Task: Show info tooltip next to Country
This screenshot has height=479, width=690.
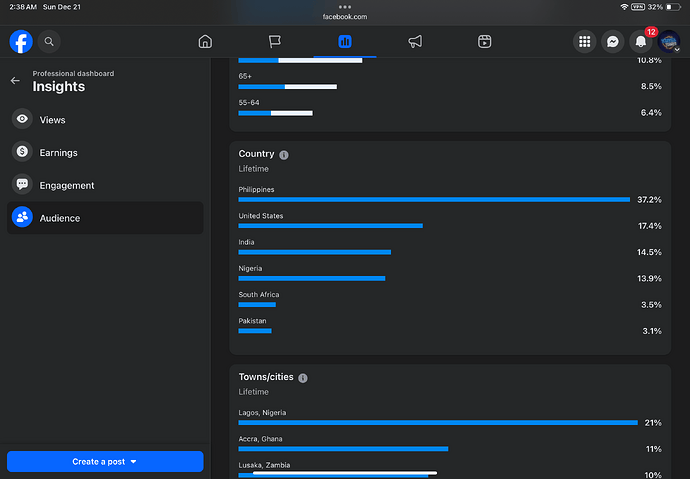Action: tap(284, 155)
